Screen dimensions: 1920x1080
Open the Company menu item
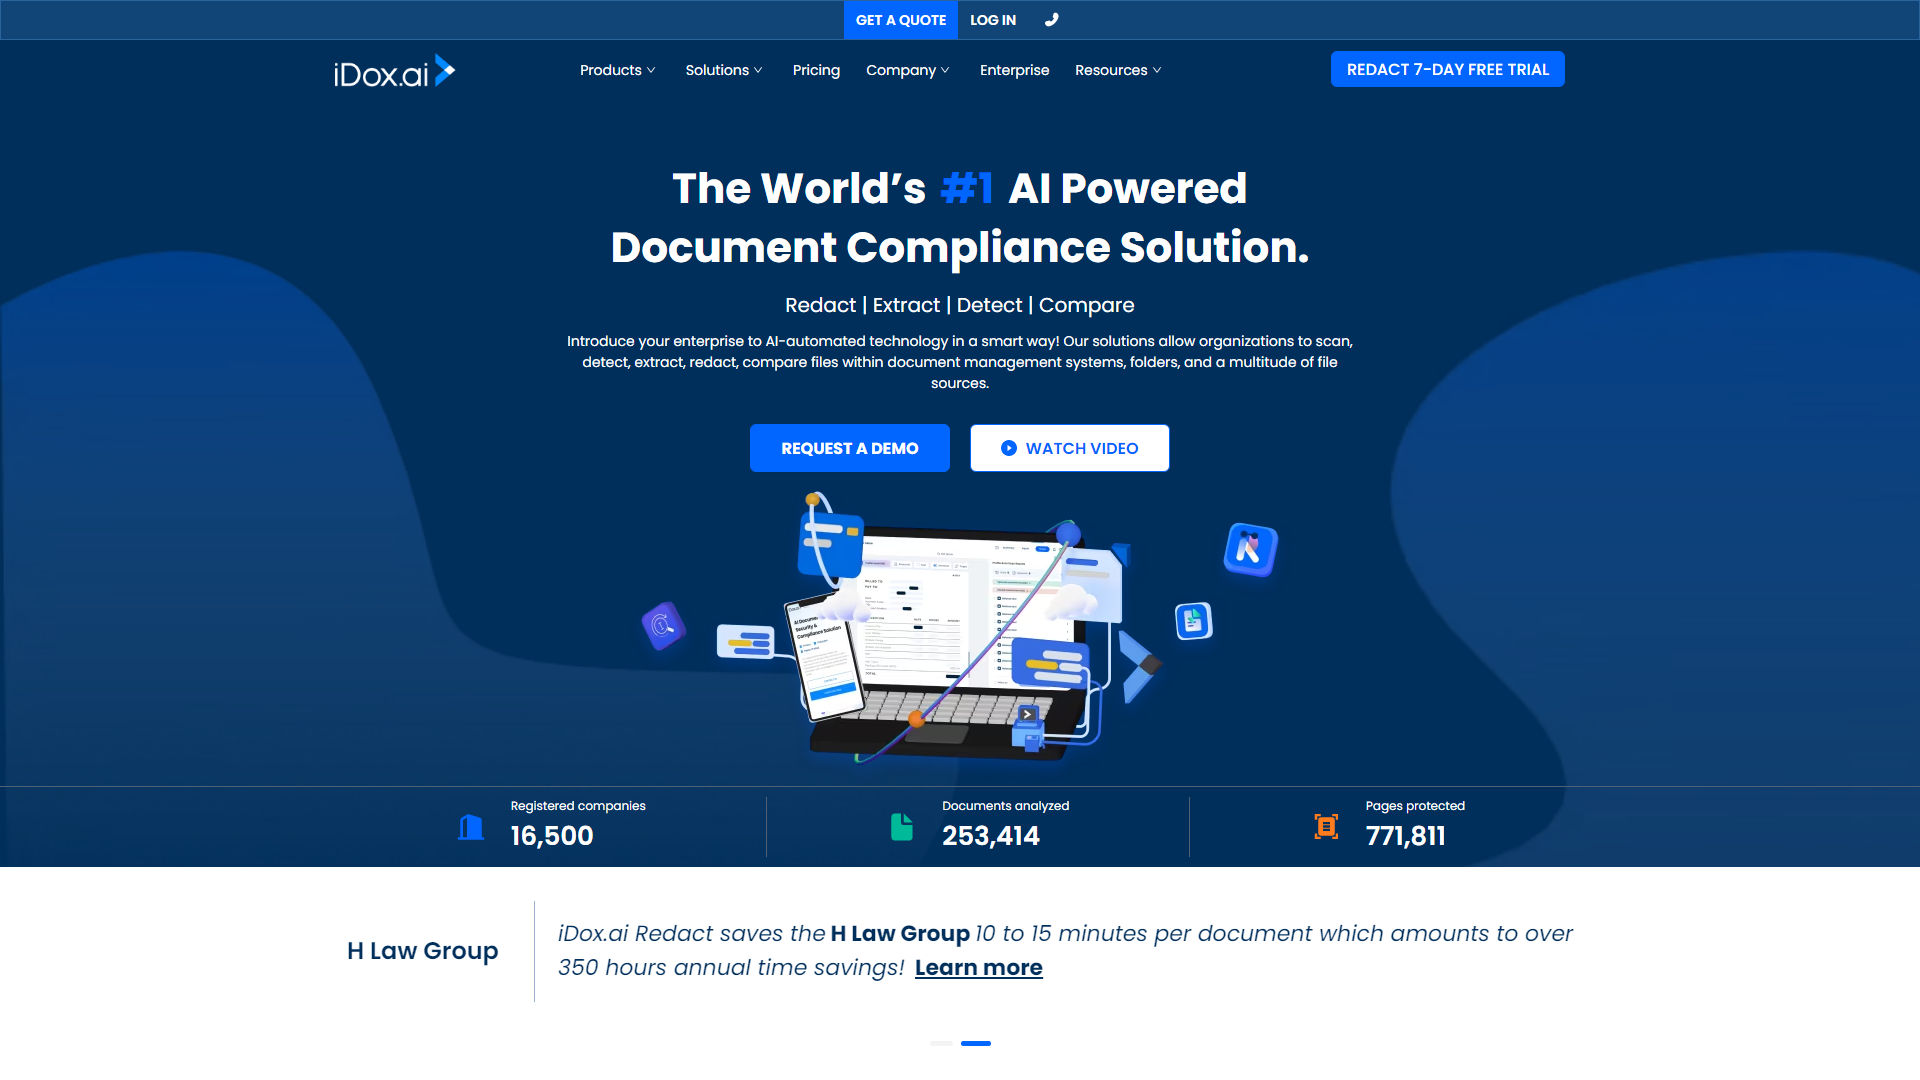click(x=909, y=70)
